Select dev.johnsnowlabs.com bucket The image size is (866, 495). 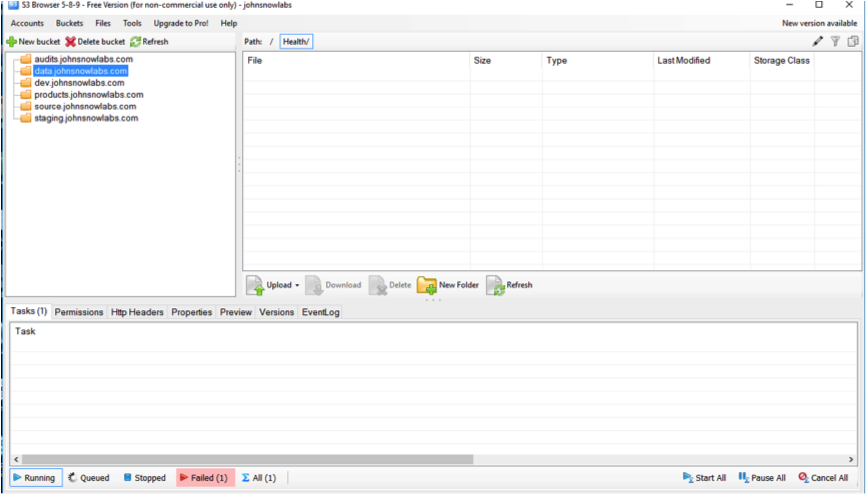coord(79,83)
